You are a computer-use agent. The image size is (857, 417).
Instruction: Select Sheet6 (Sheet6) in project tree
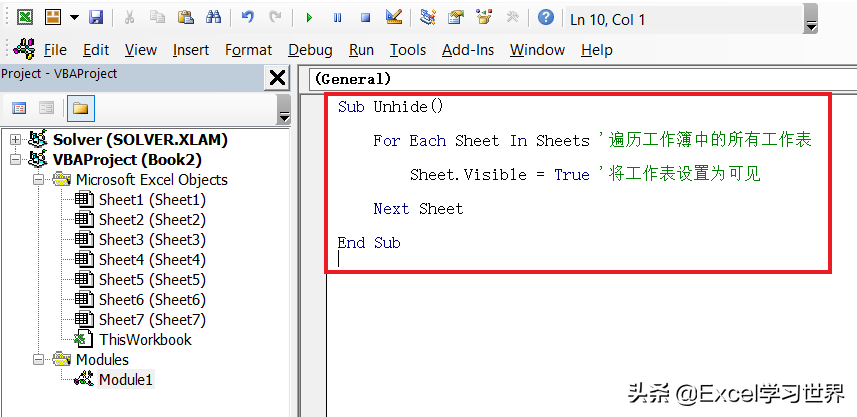coord(152,299)
